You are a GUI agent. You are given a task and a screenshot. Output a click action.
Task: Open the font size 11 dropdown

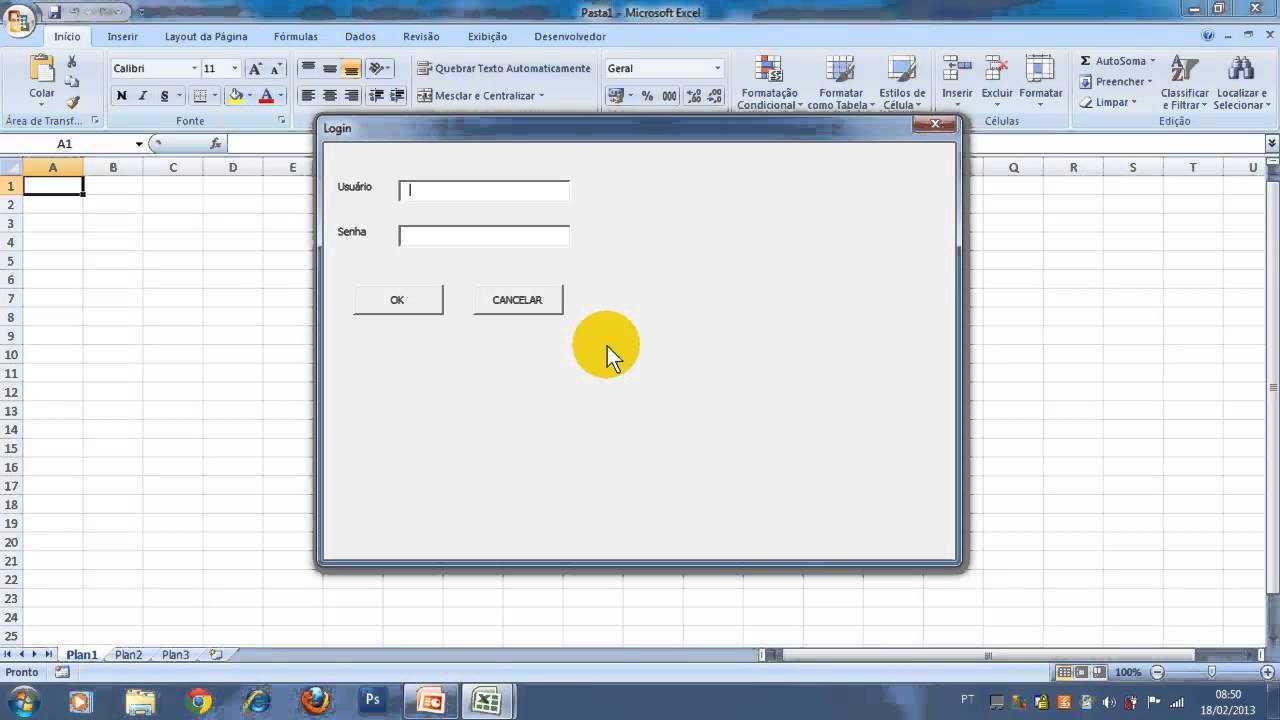(235, 68)
